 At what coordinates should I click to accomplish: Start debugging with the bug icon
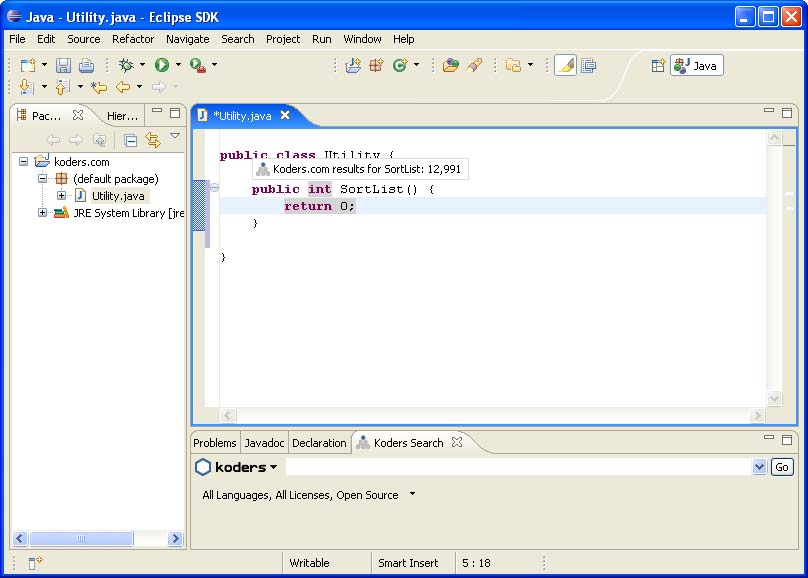[126, 65]
